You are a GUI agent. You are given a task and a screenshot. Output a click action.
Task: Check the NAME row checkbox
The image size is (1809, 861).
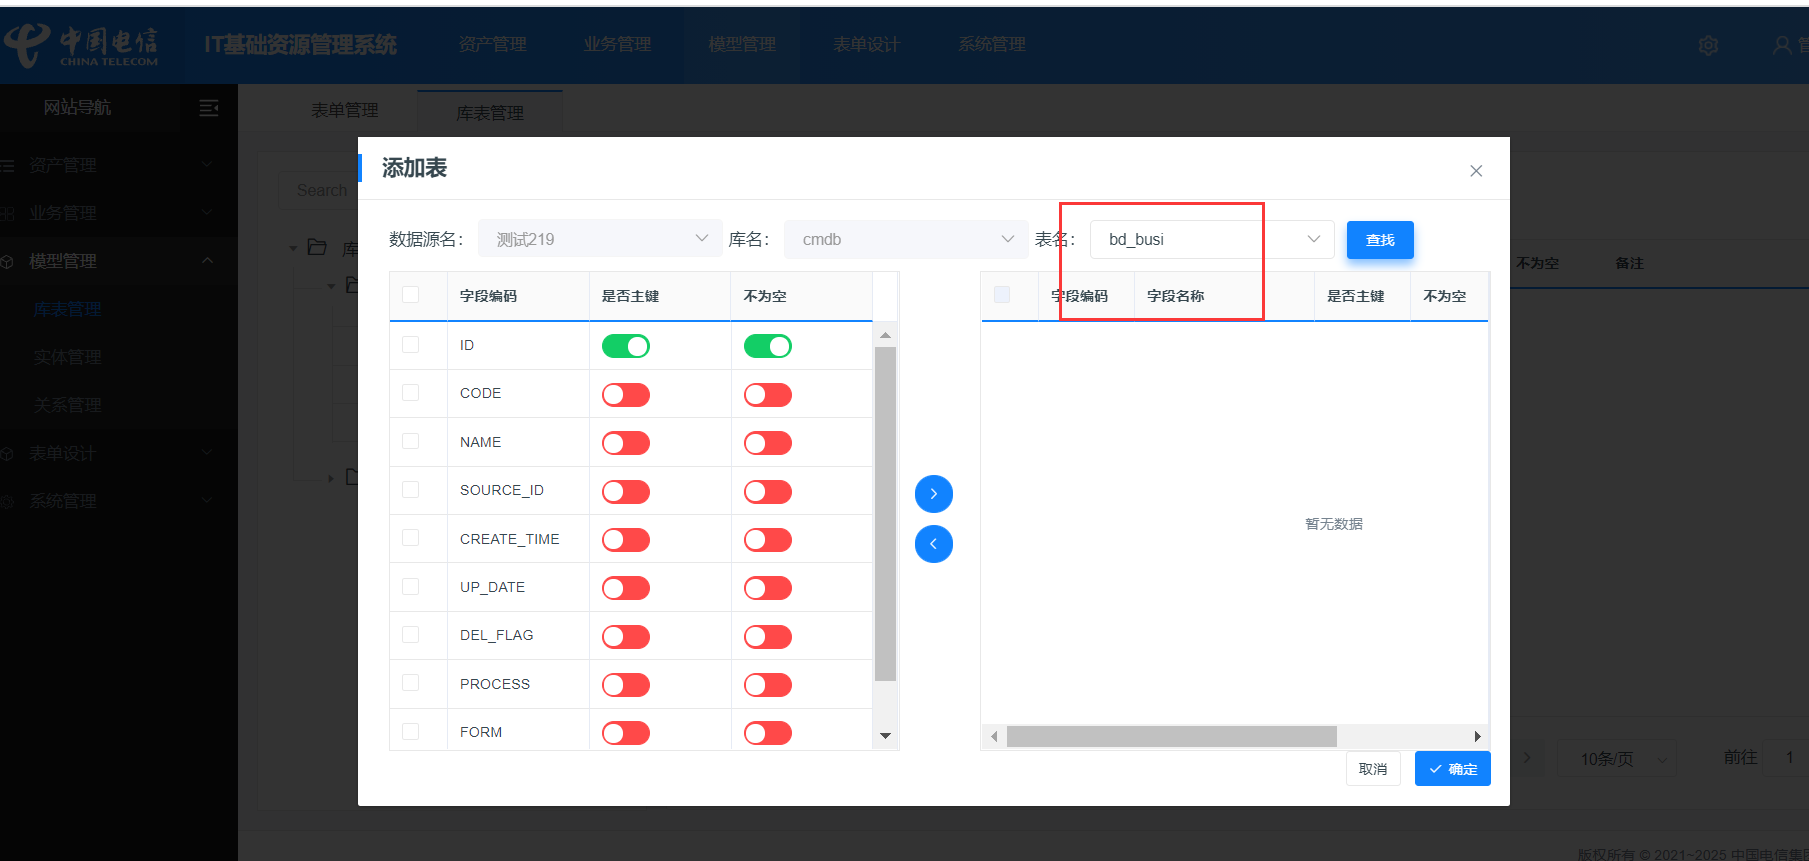pyautogui.click(x=410, y=441)
